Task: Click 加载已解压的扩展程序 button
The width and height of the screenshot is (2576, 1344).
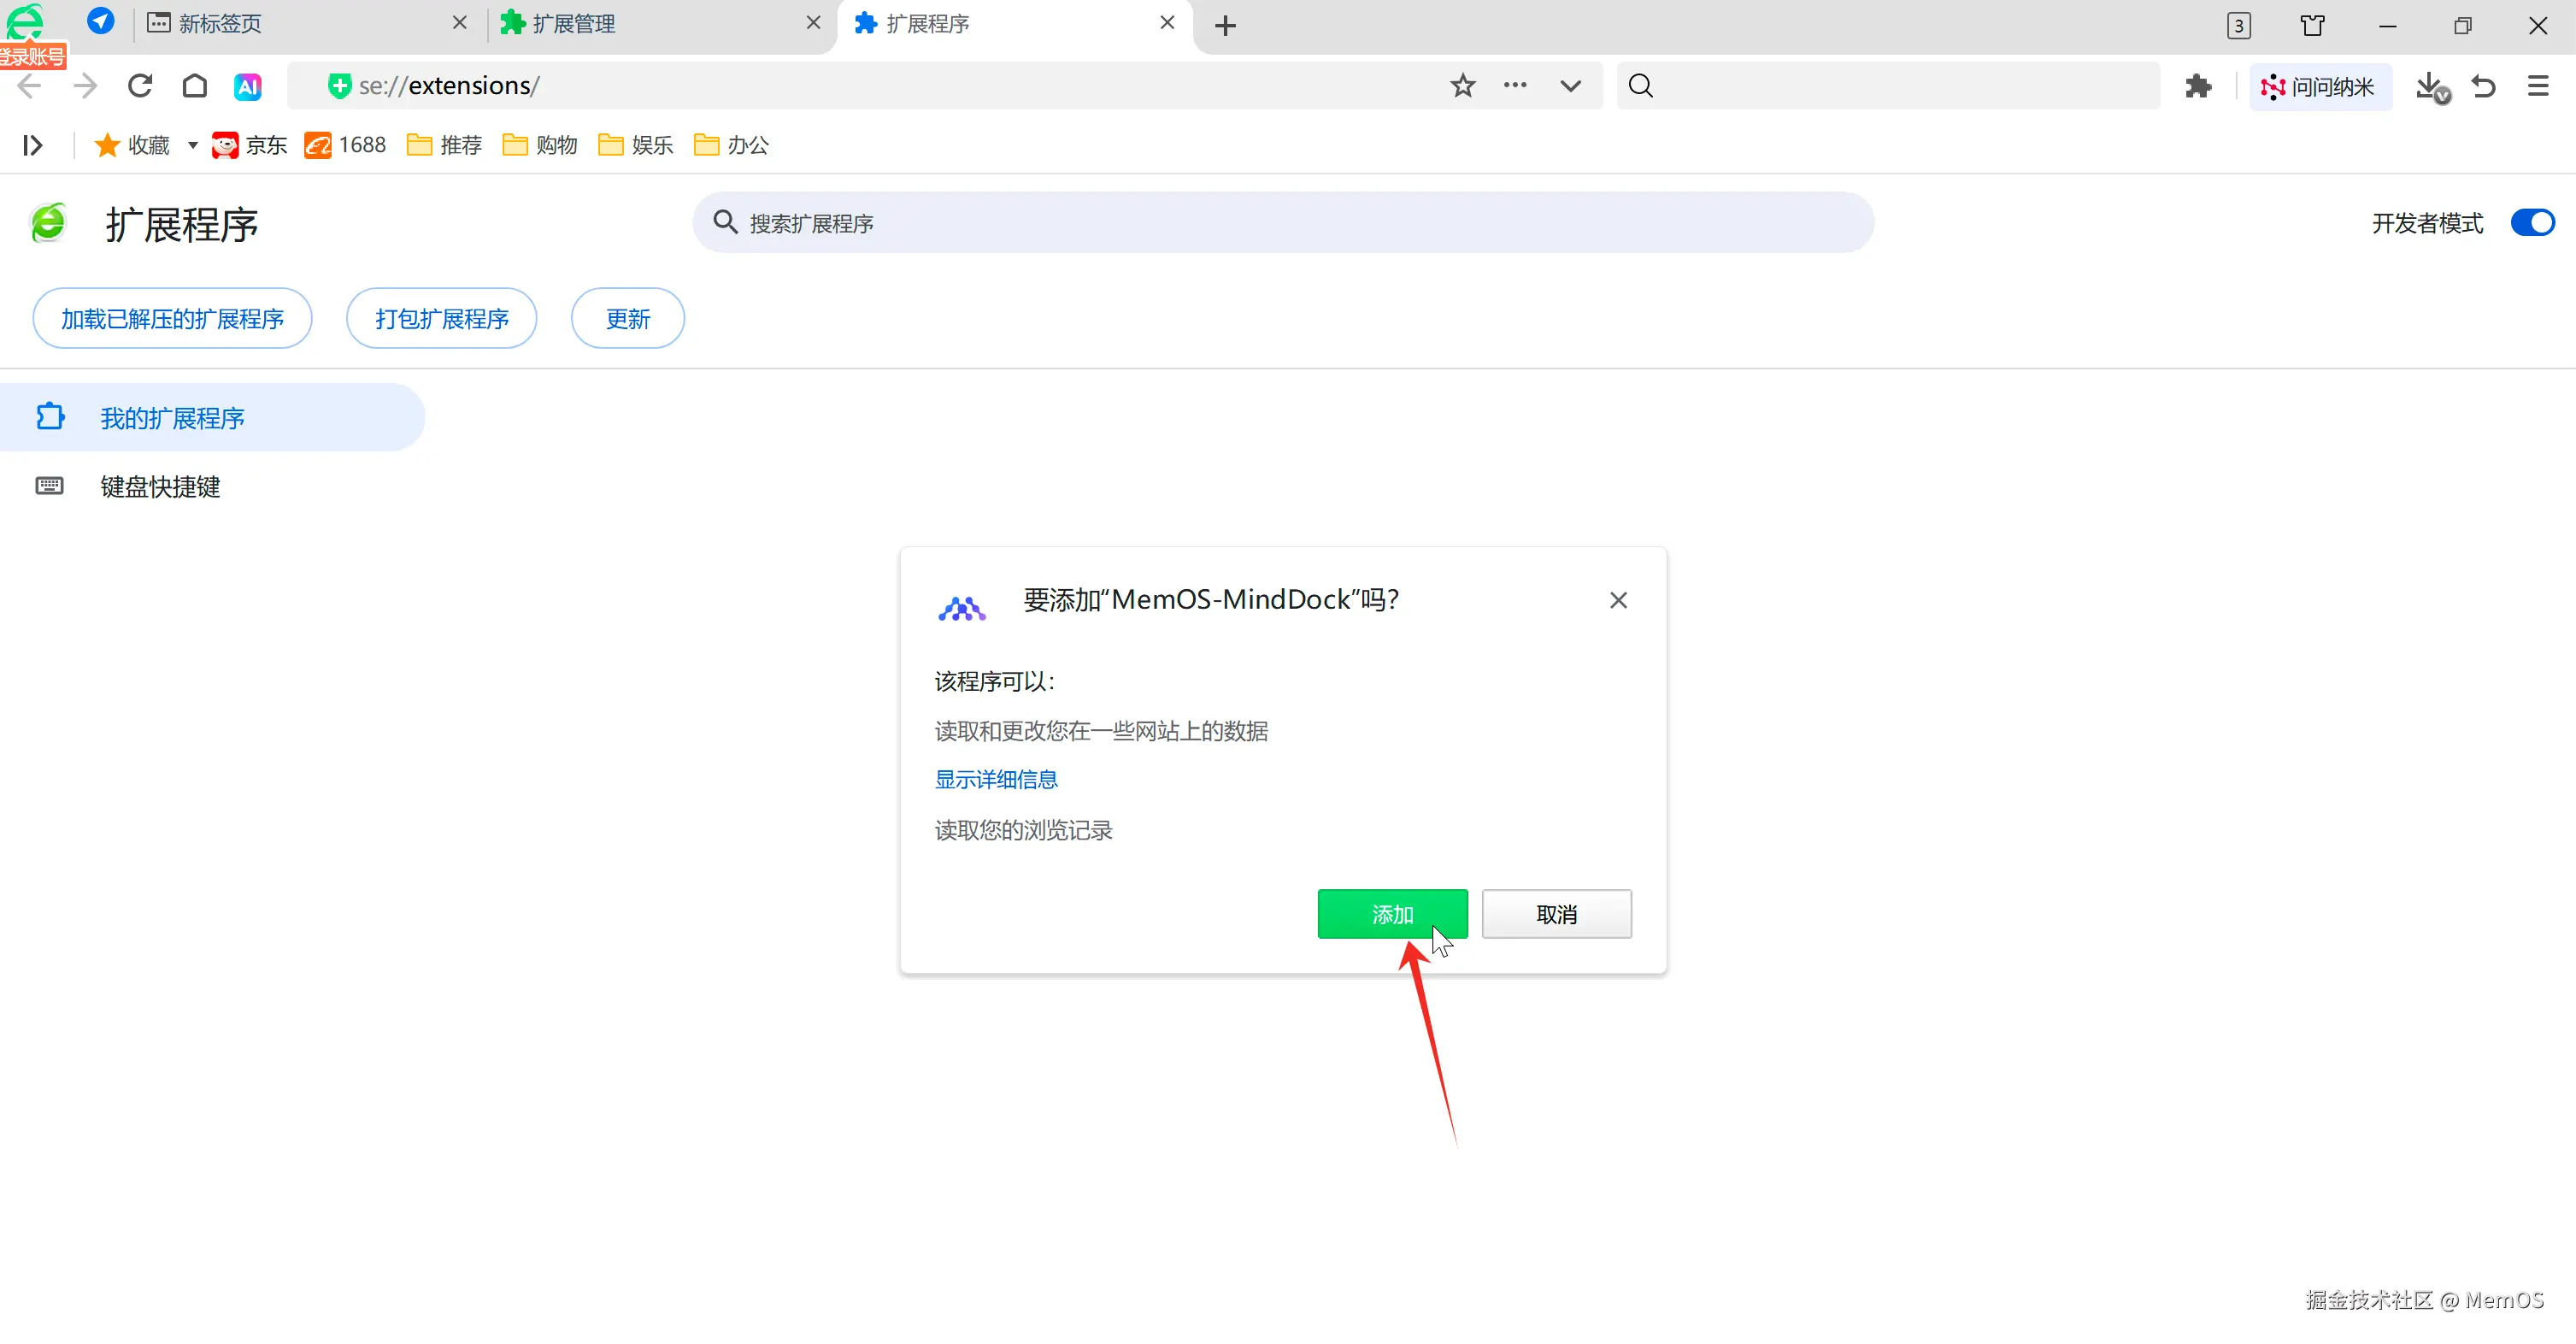Action: (x=172, y=318)
